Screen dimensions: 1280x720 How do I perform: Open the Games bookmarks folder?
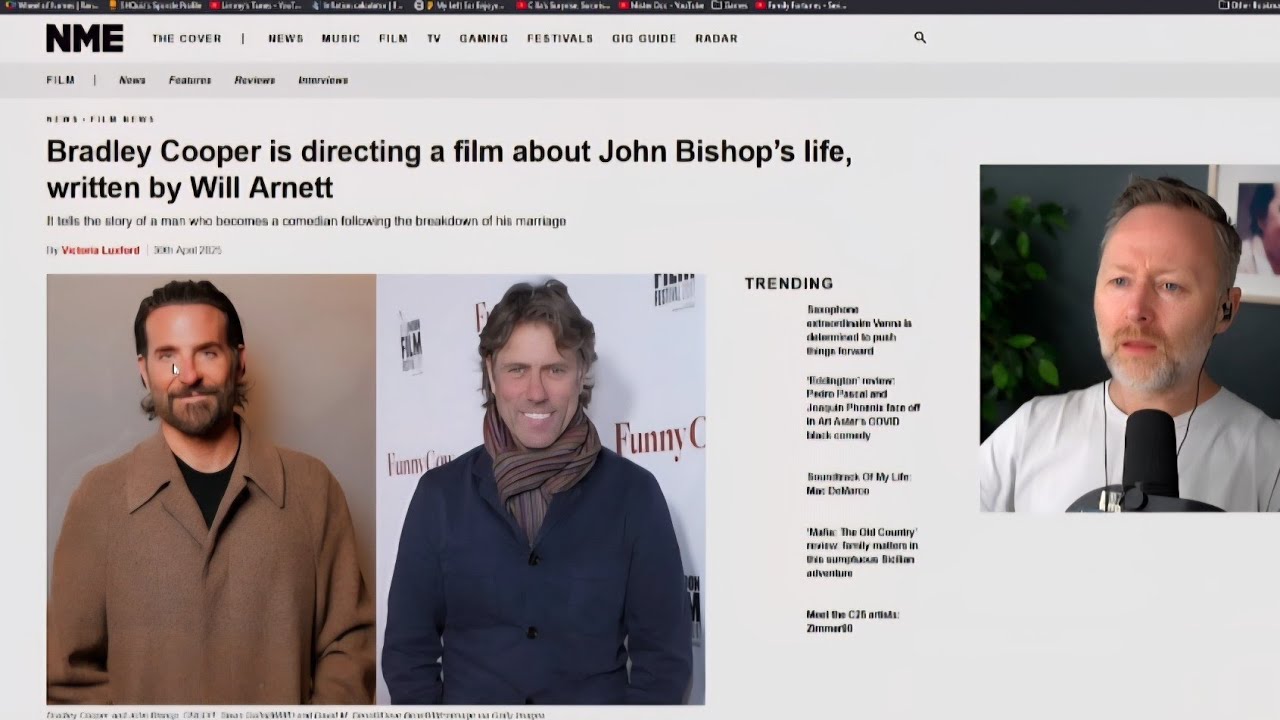click(730, 5)
